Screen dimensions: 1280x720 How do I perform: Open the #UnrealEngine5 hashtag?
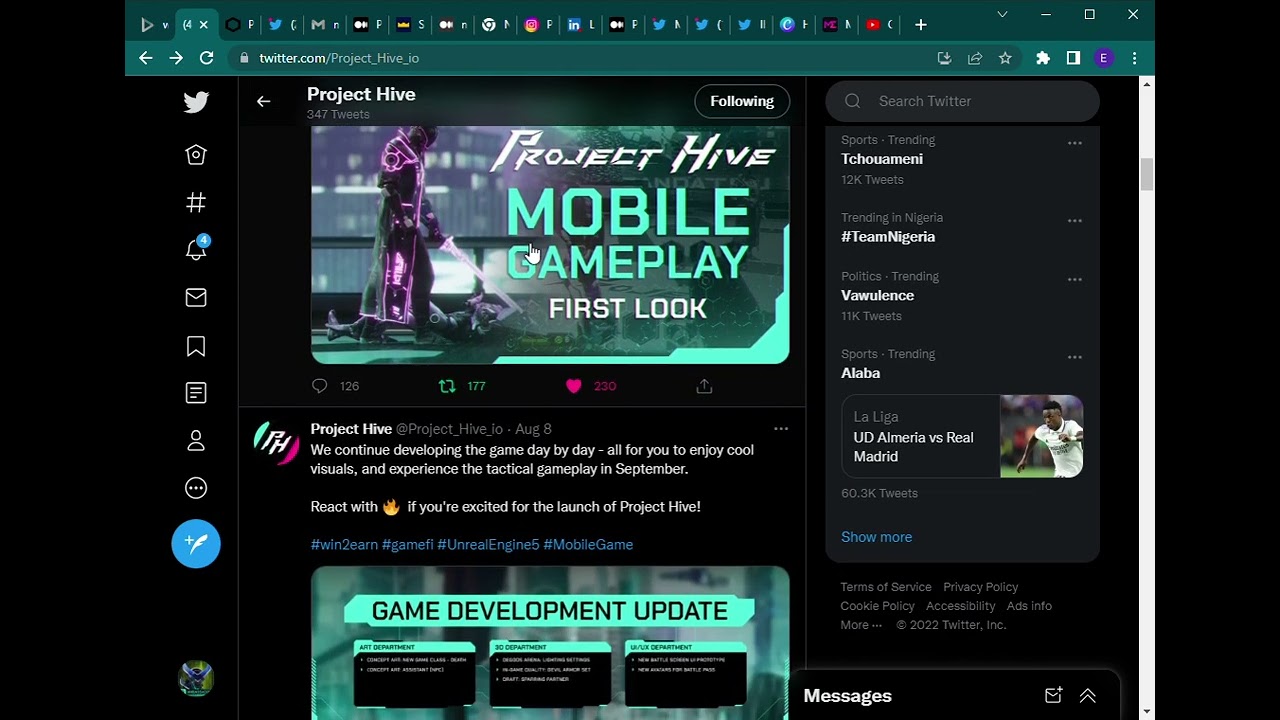point(488,545)
